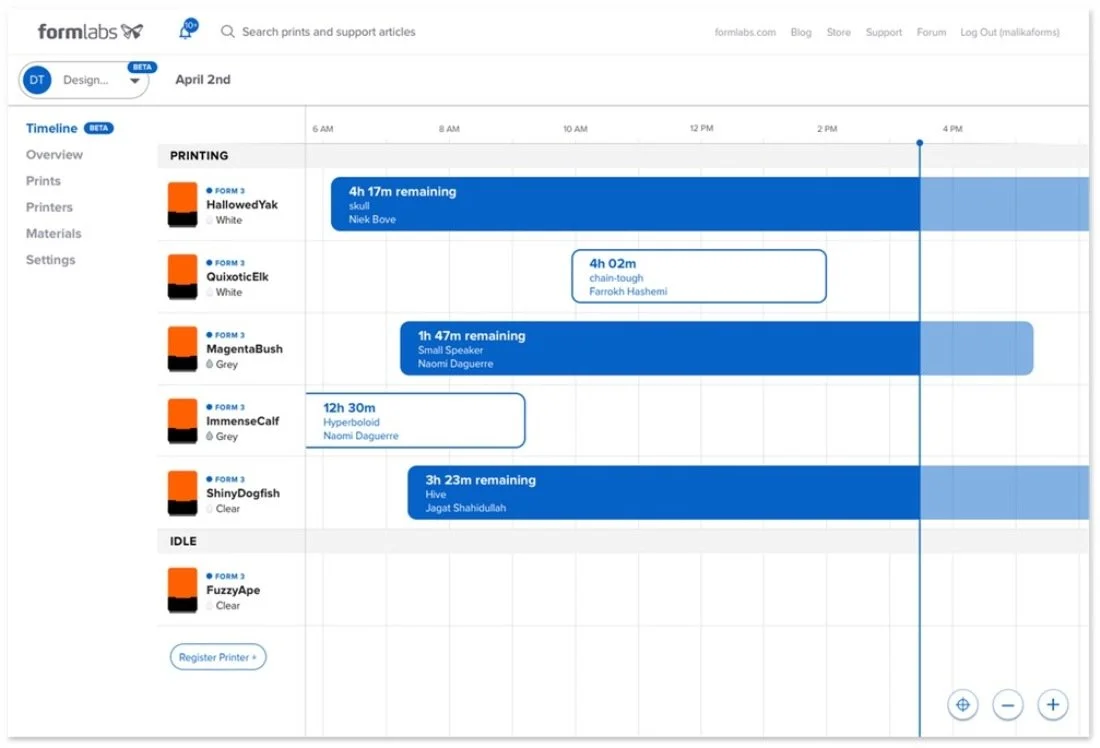
Task: Open the notifications bell icon
Action: pyautogui.click(x=187, y=30)
